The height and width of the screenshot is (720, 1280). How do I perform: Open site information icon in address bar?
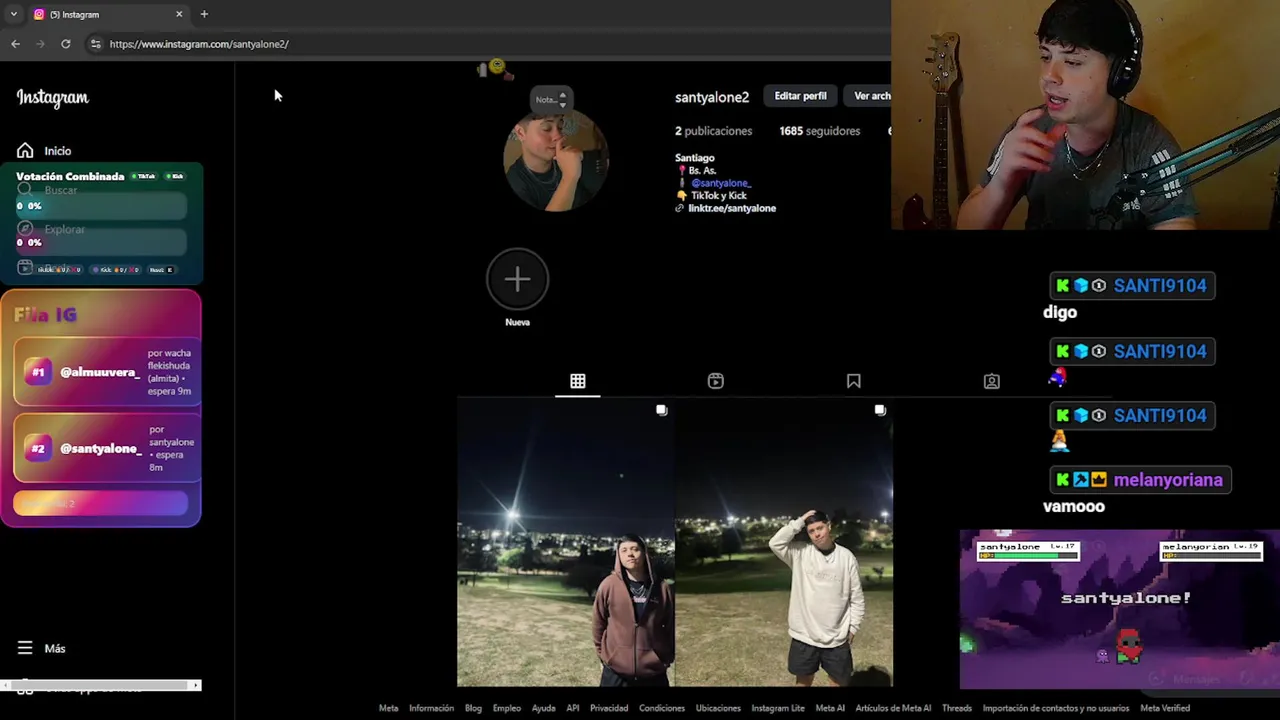(x=95, y=44)
